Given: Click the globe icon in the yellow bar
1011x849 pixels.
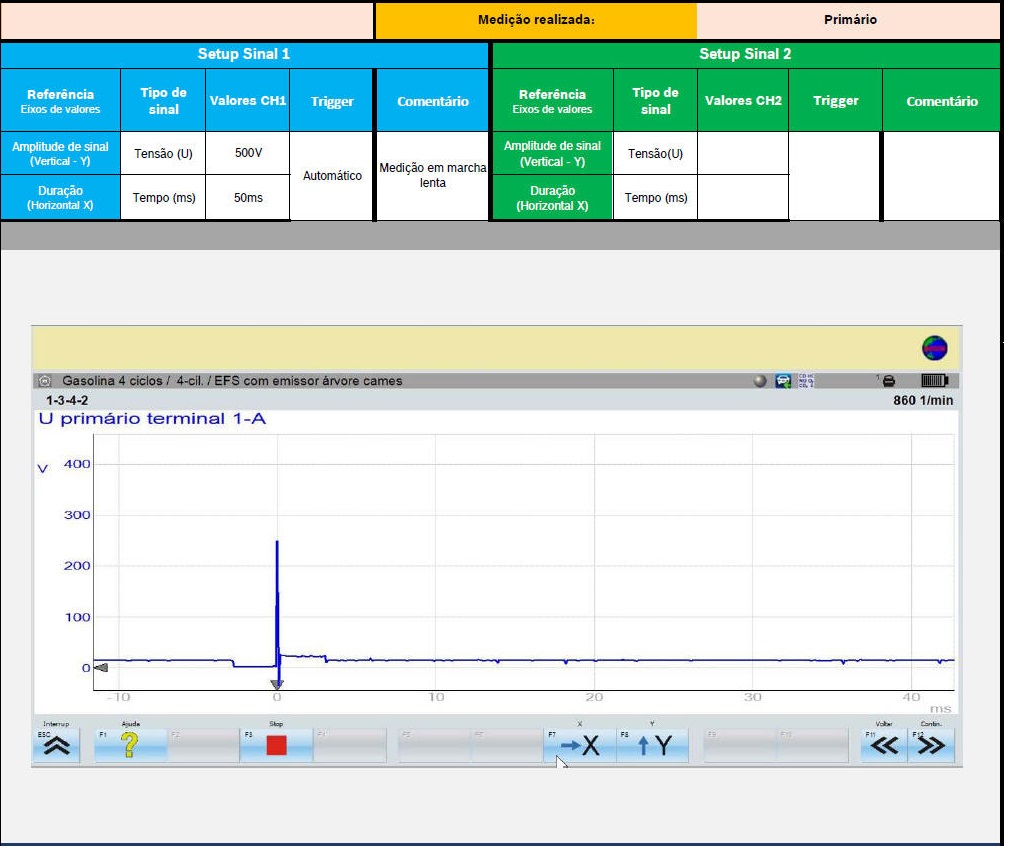Looking at the screenshot, I should pyautogui.click(x=934, y=348).
